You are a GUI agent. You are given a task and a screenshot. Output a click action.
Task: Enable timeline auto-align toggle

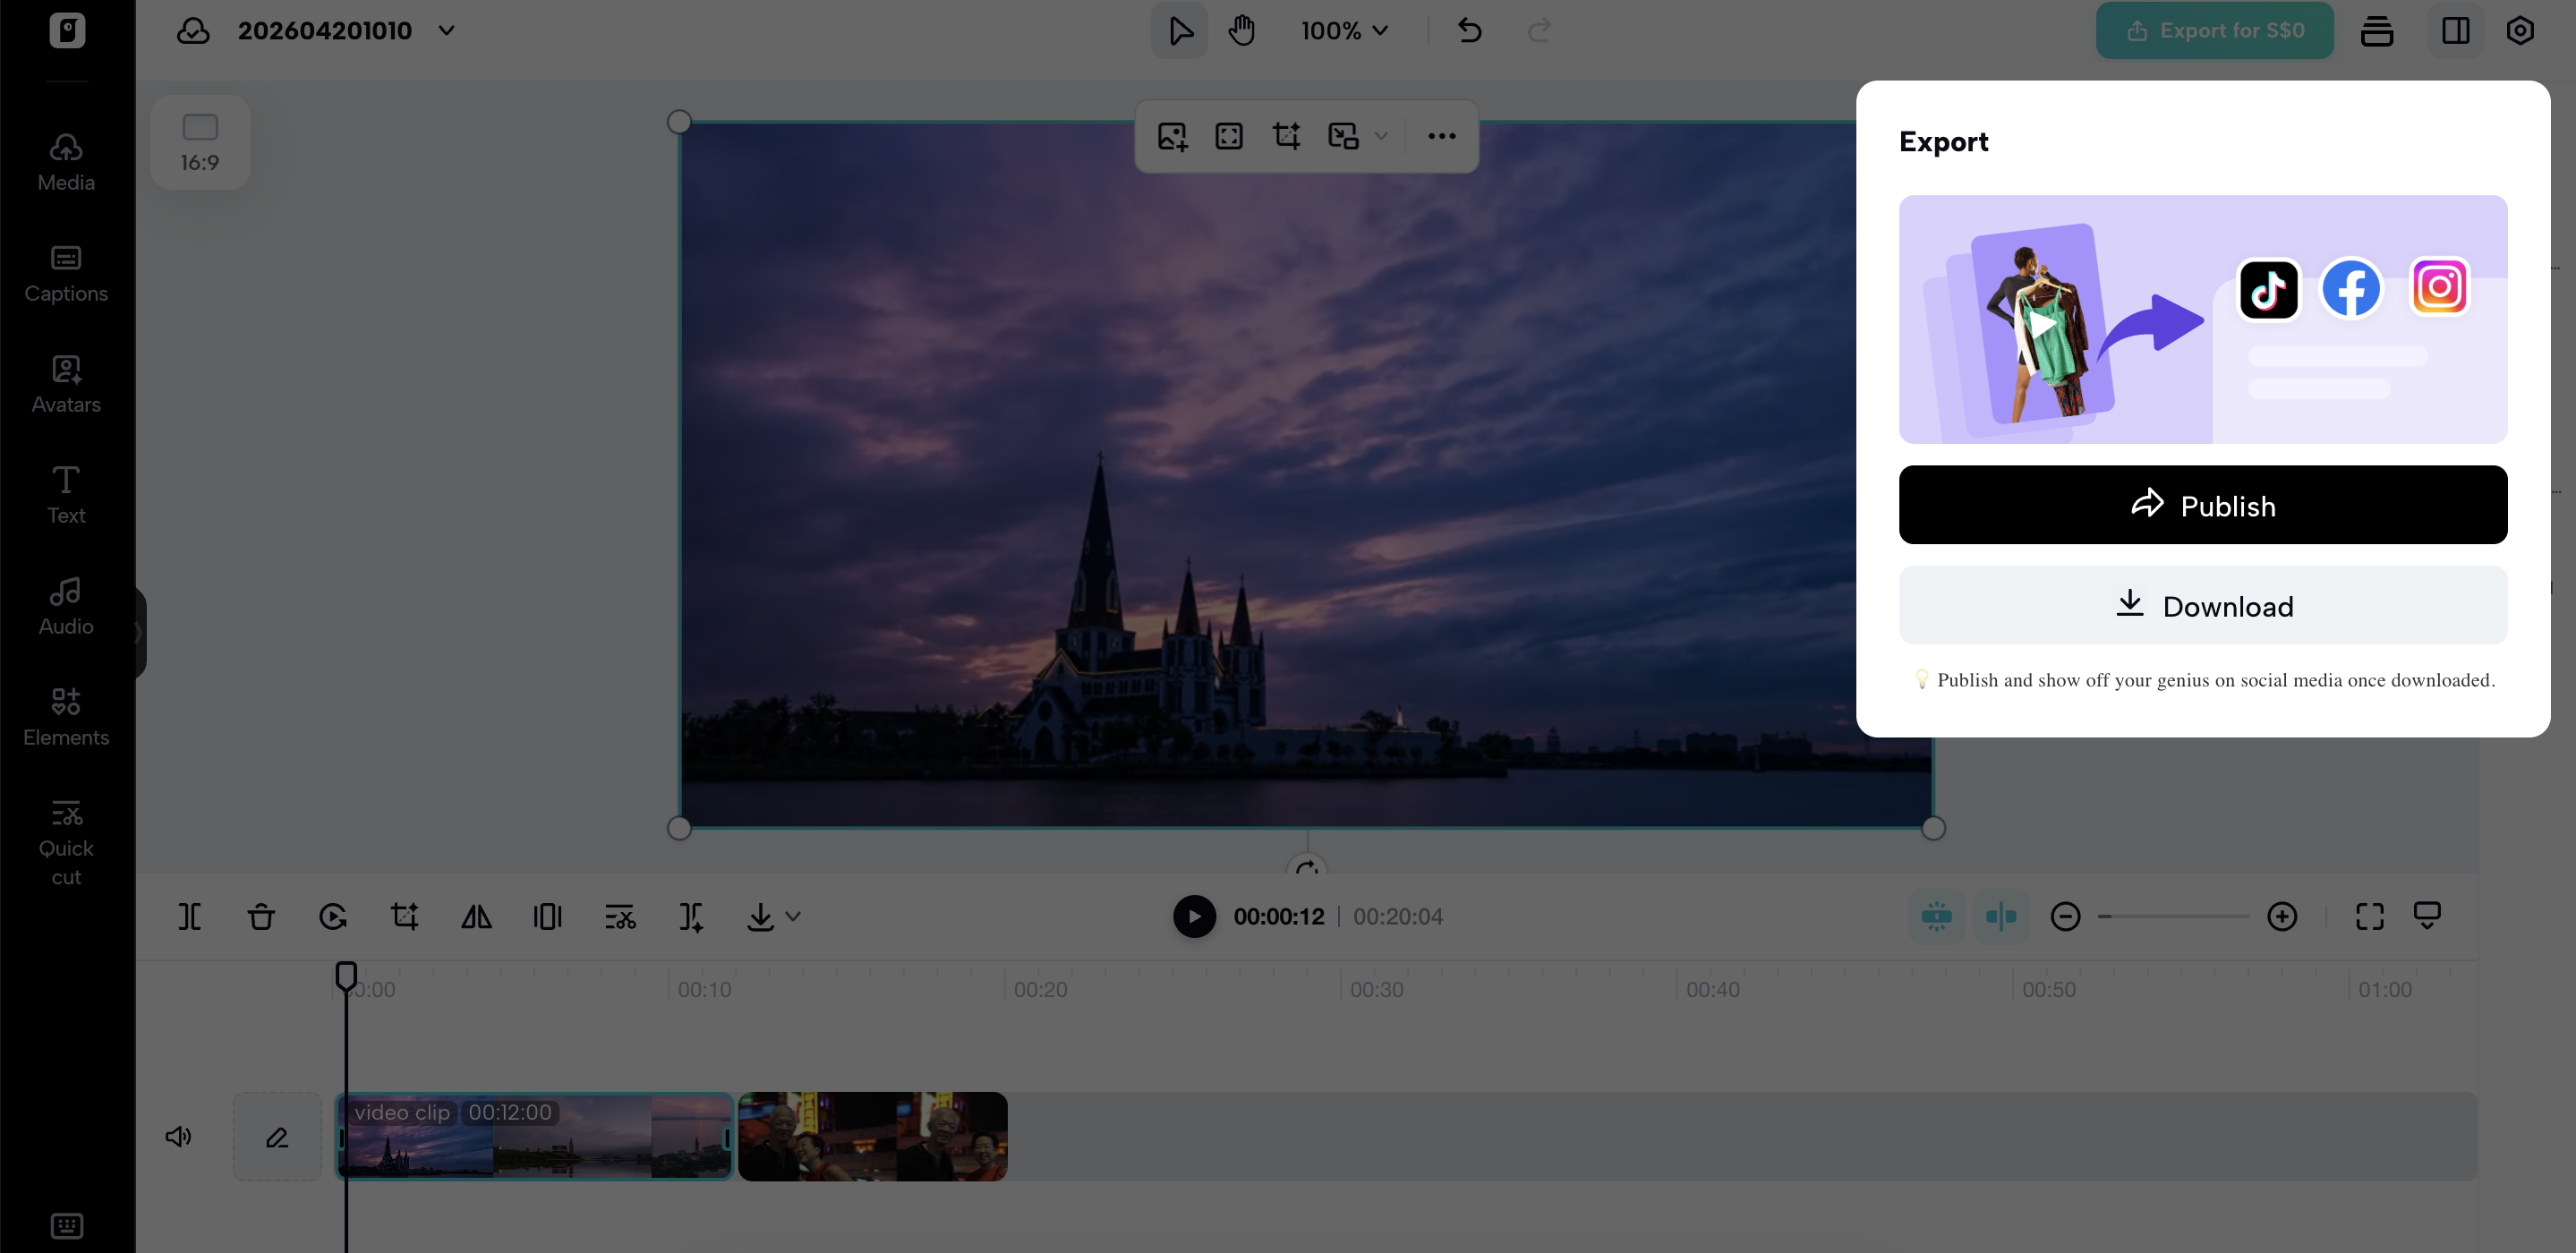[2000, 916]
